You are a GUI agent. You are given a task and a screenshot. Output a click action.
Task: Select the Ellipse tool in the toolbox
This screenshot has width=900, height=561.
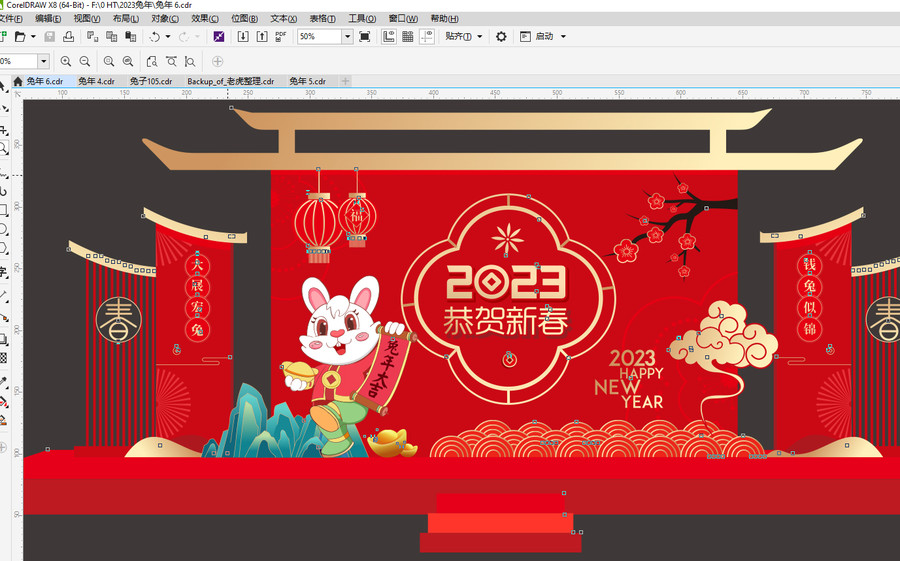(x=3, y=230)
